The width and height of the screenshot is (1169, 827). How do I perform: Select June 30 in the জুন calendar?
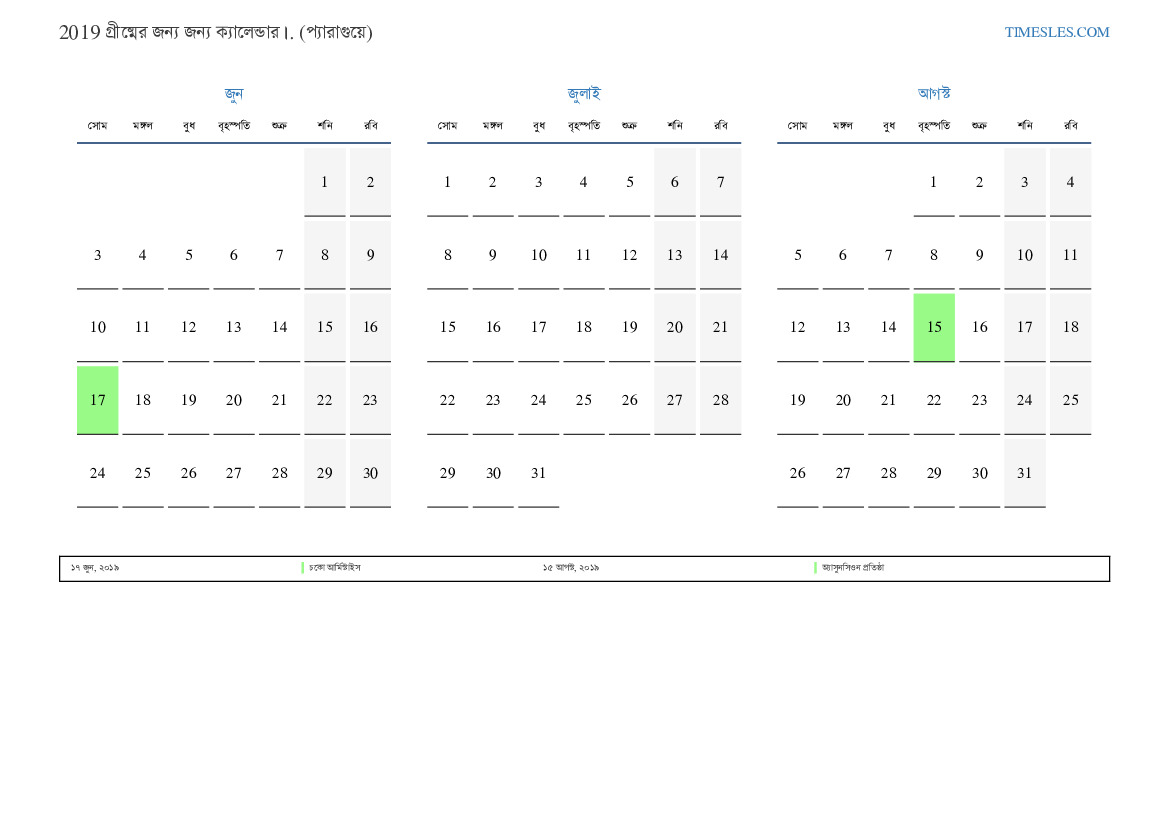coord(371,473)
